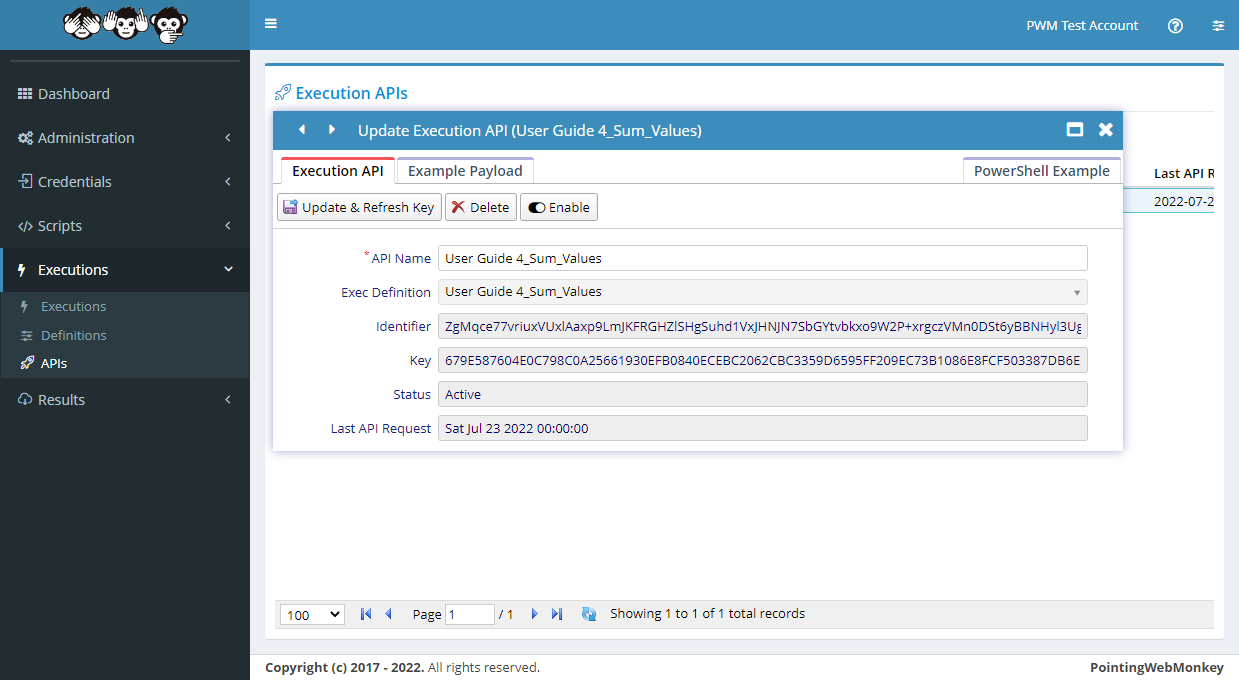Click Update & Refresh Key button
Image resolution: width=1239 pixels, height=680 pixels.
point(359,207)
